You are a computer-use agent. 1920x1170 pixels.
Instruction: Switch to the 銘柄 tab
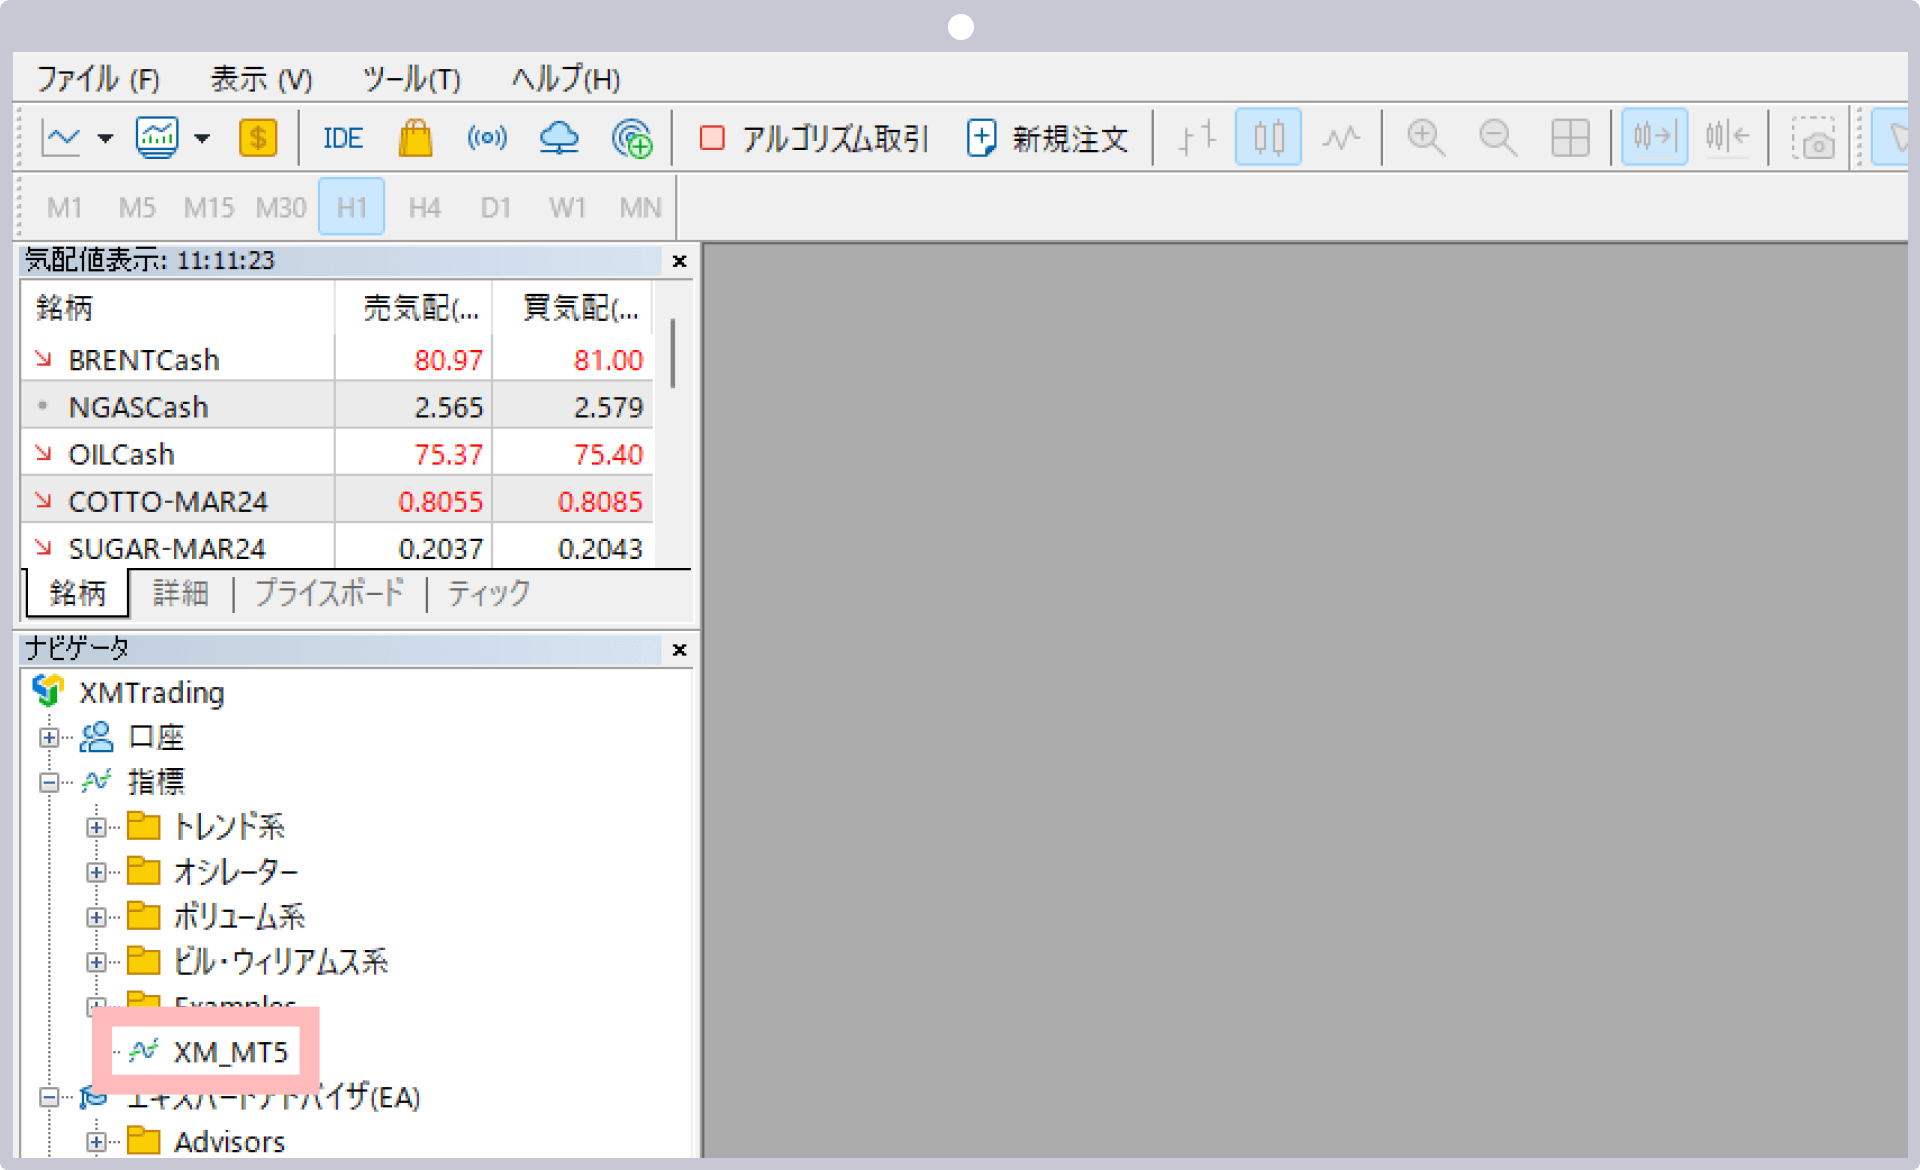pos(77,592)
